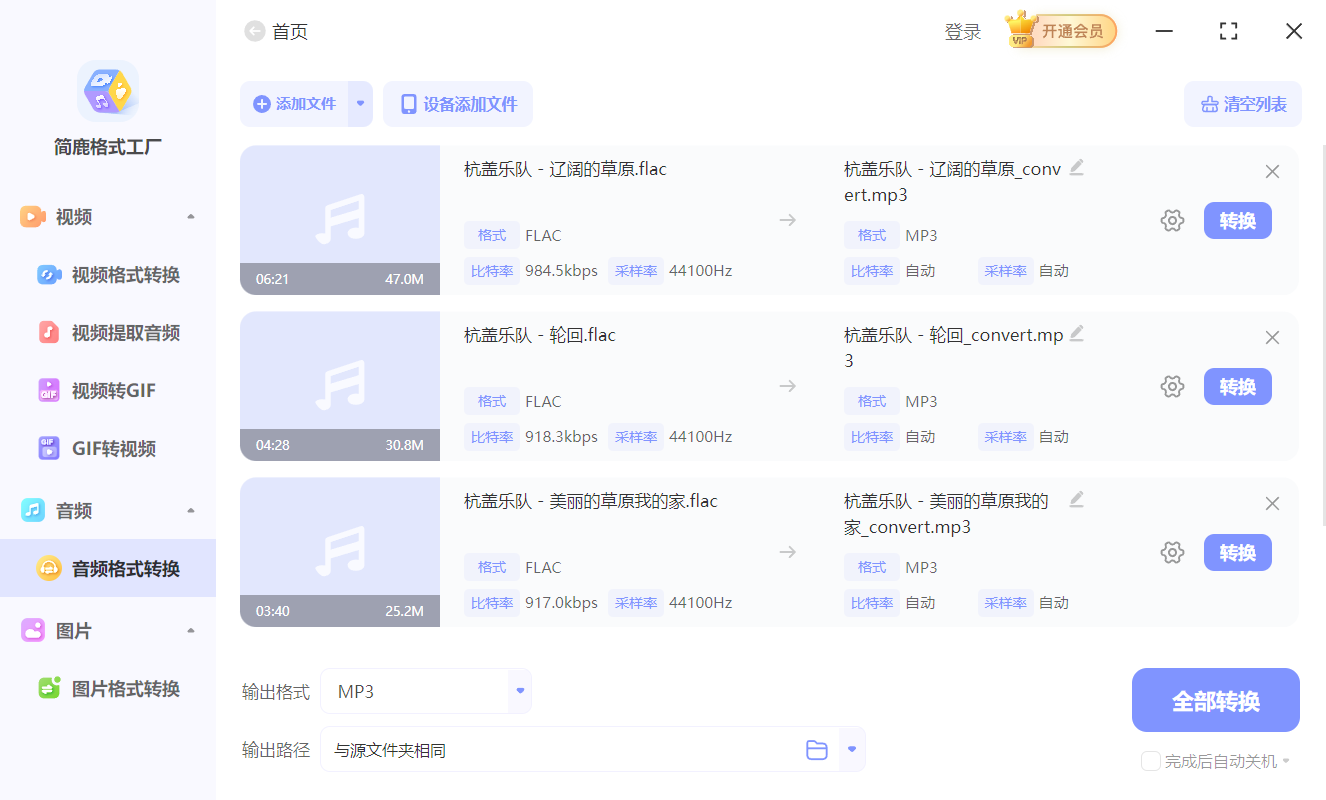
Task: Edit output name of 轮回_convert.mp3
Action: click(1076, 333)
